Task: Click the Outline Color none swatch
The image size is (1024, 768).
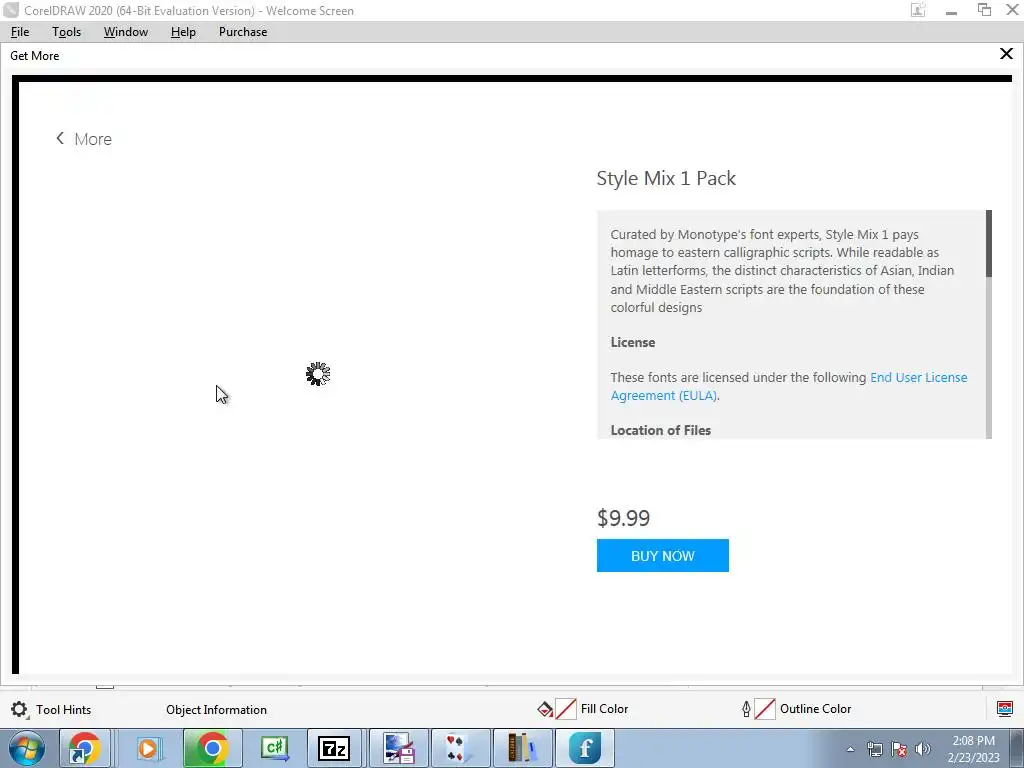Action: pyautogui.click(x=765, y=709)
